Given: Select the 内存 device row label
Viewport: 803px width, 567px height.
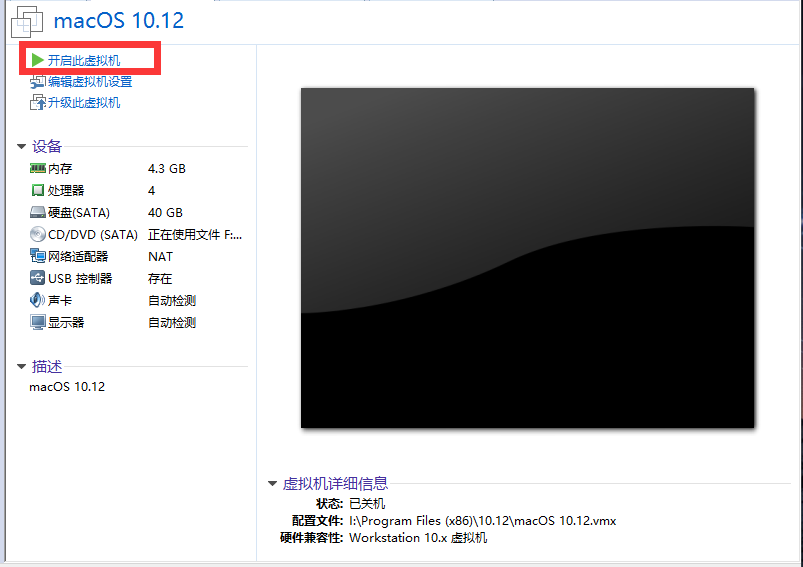Looking at the screenshot, I should click(x=60, y=169).
